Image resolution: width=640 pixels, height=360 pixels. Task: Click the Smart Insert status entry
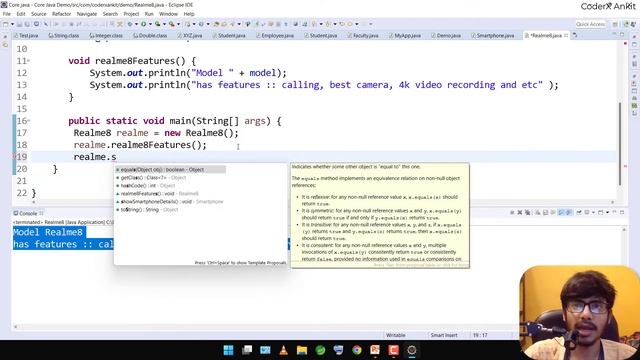coord(444,335)
